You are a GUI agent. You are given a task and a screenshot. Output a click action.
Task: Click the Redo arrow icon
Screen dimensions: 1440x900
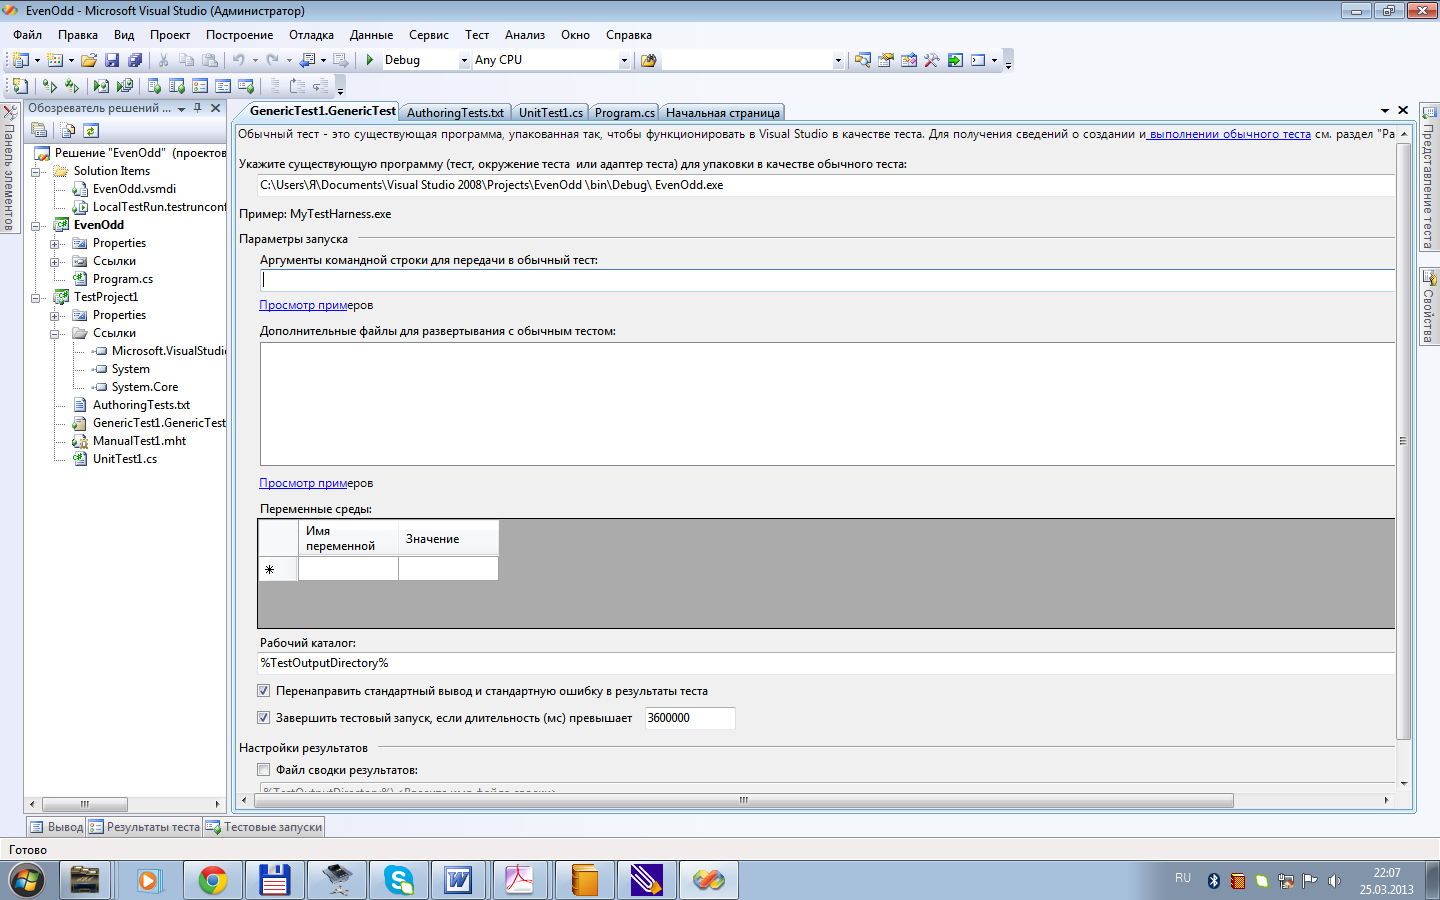272,60
